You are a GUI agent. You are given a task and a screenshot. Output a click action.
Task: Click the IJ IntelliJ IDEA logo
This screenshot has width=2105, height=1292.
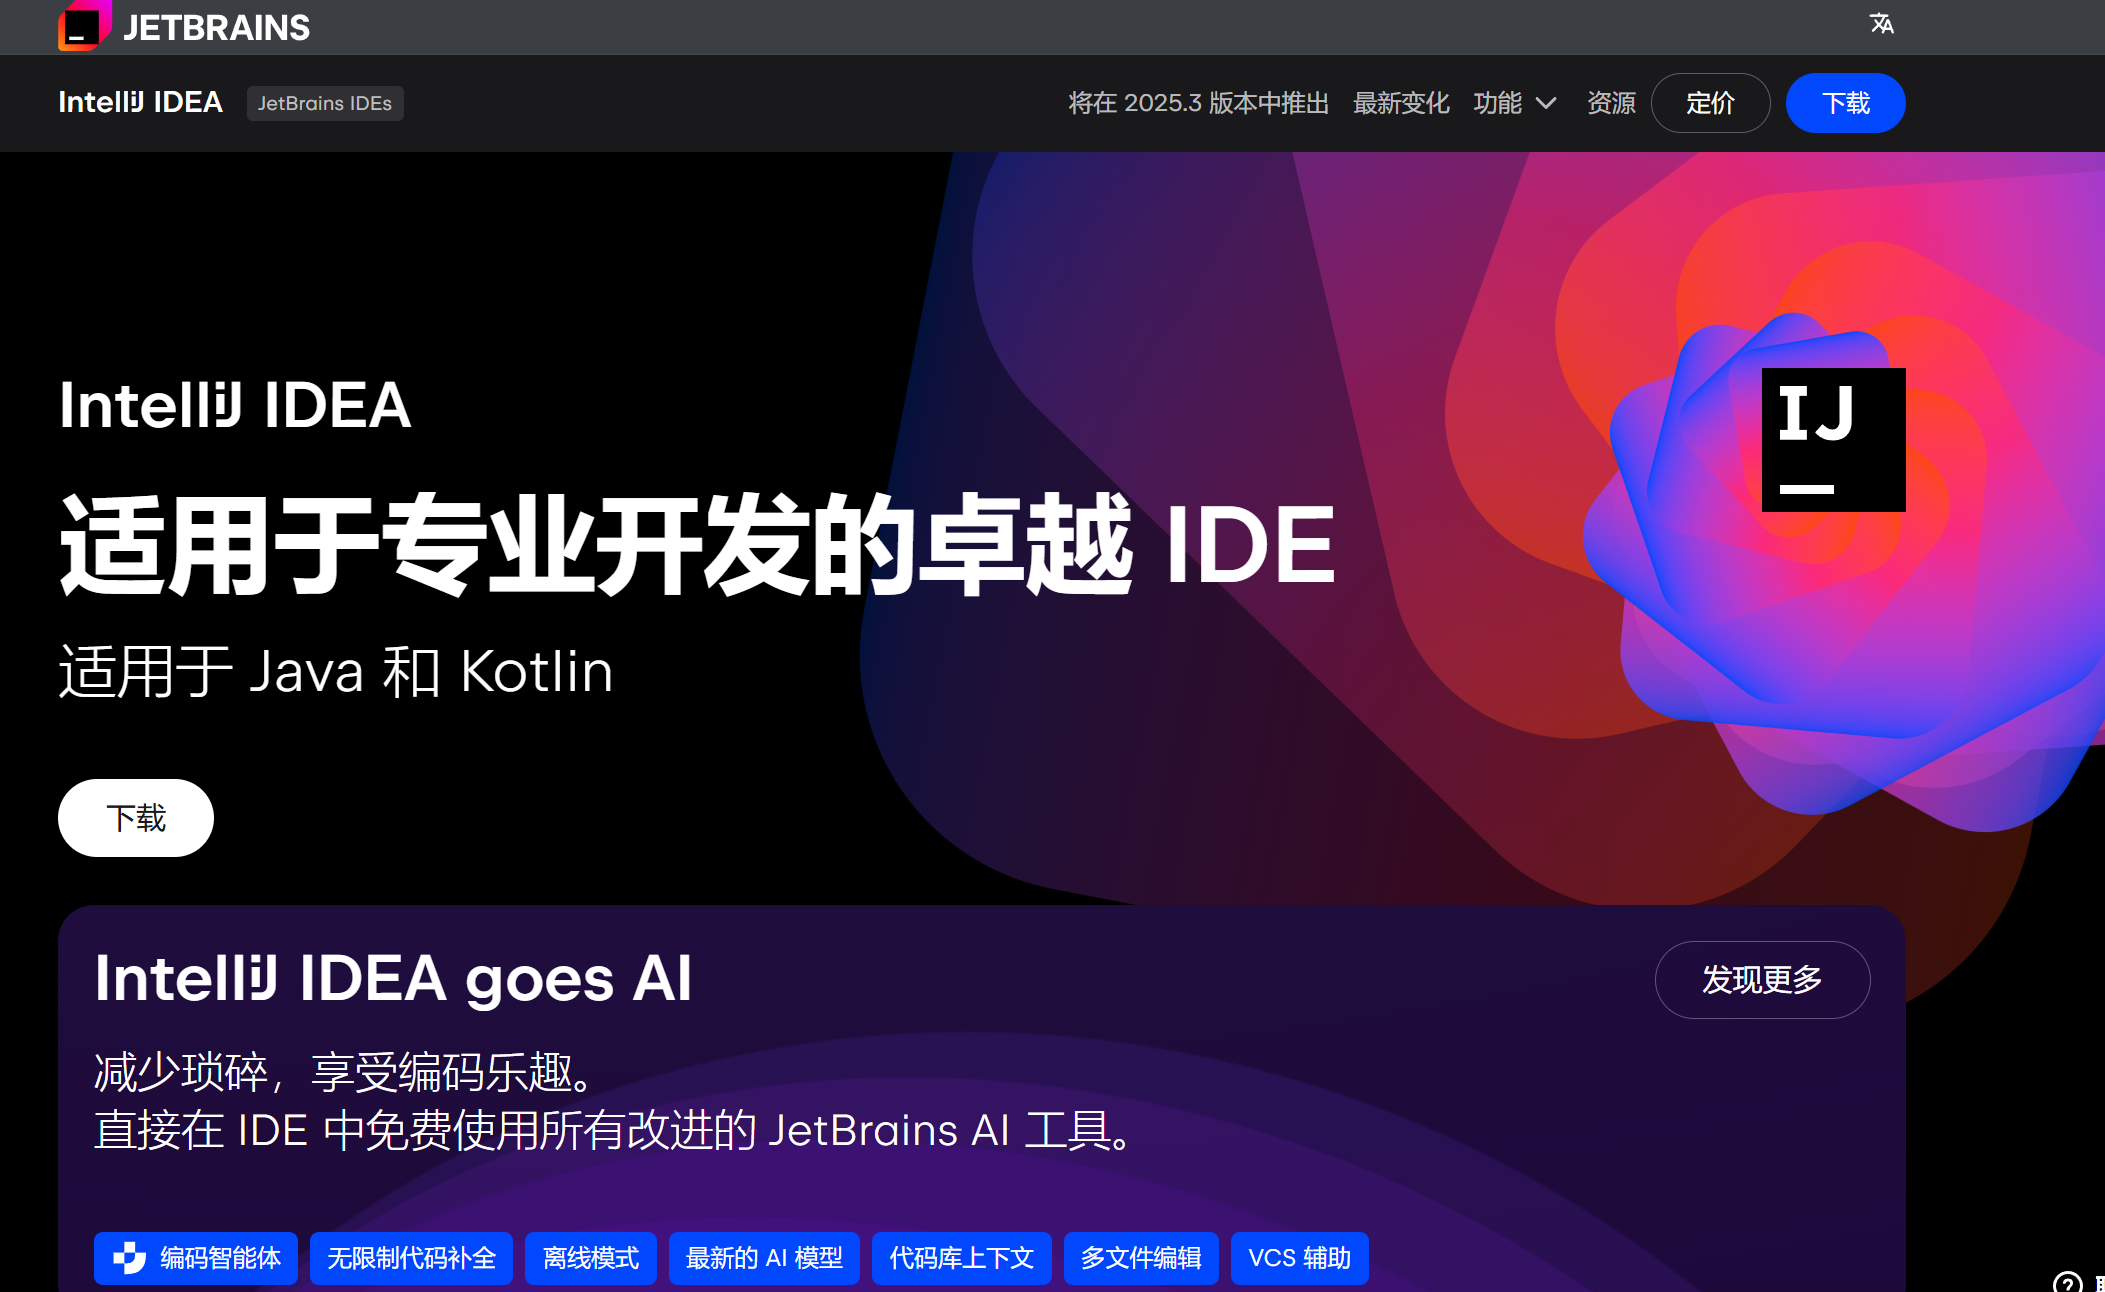point(1832,440)
